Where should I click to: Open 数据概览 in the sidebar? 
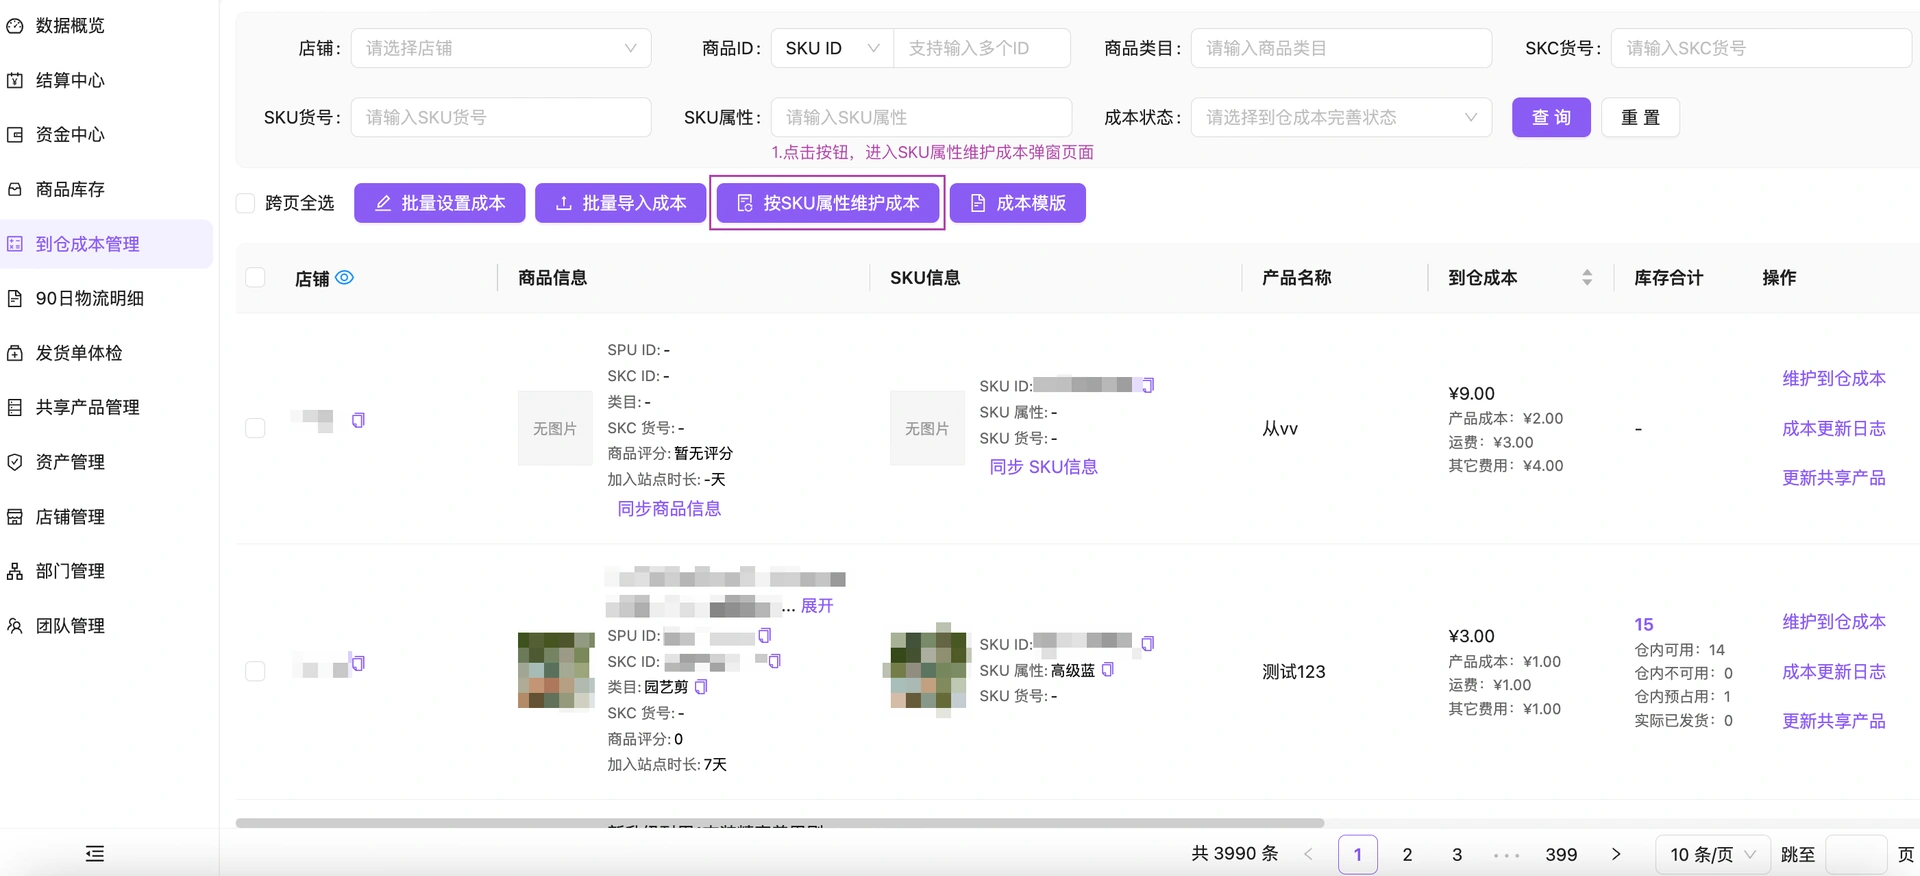click(x=69, y=26)
